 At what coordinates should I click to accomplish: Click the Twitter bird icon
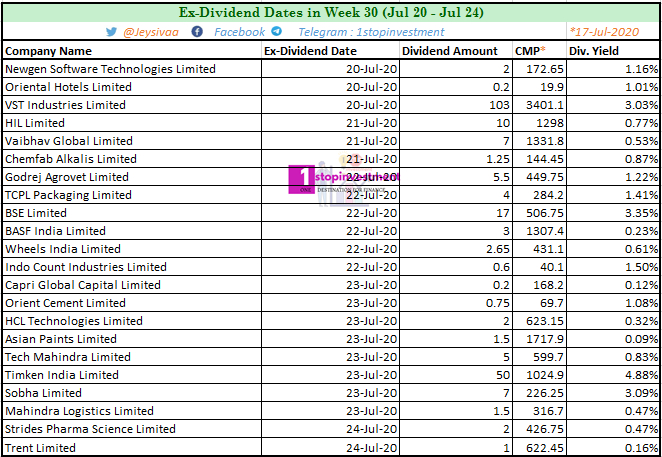pyautogui.click(x=111, y=32)
